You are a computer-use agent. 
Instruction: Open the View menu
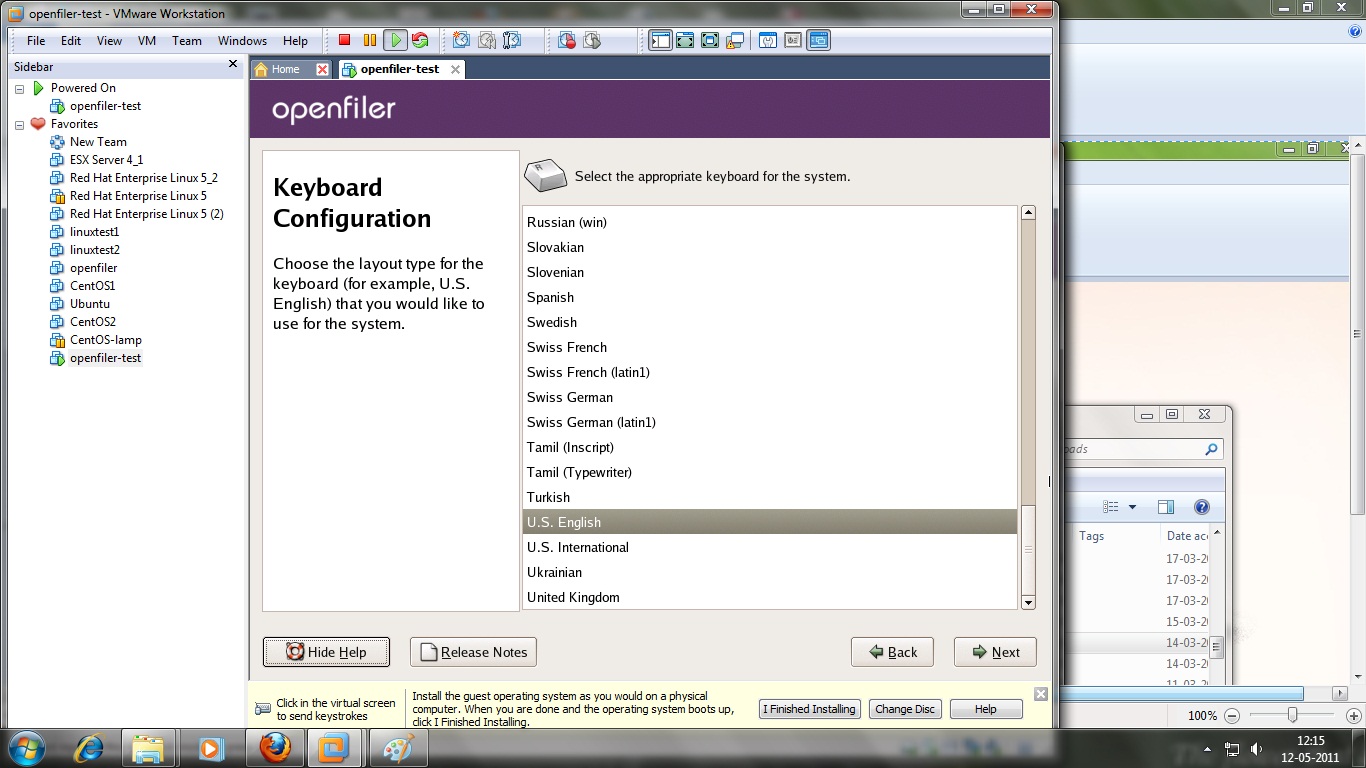tap(109, 41)
